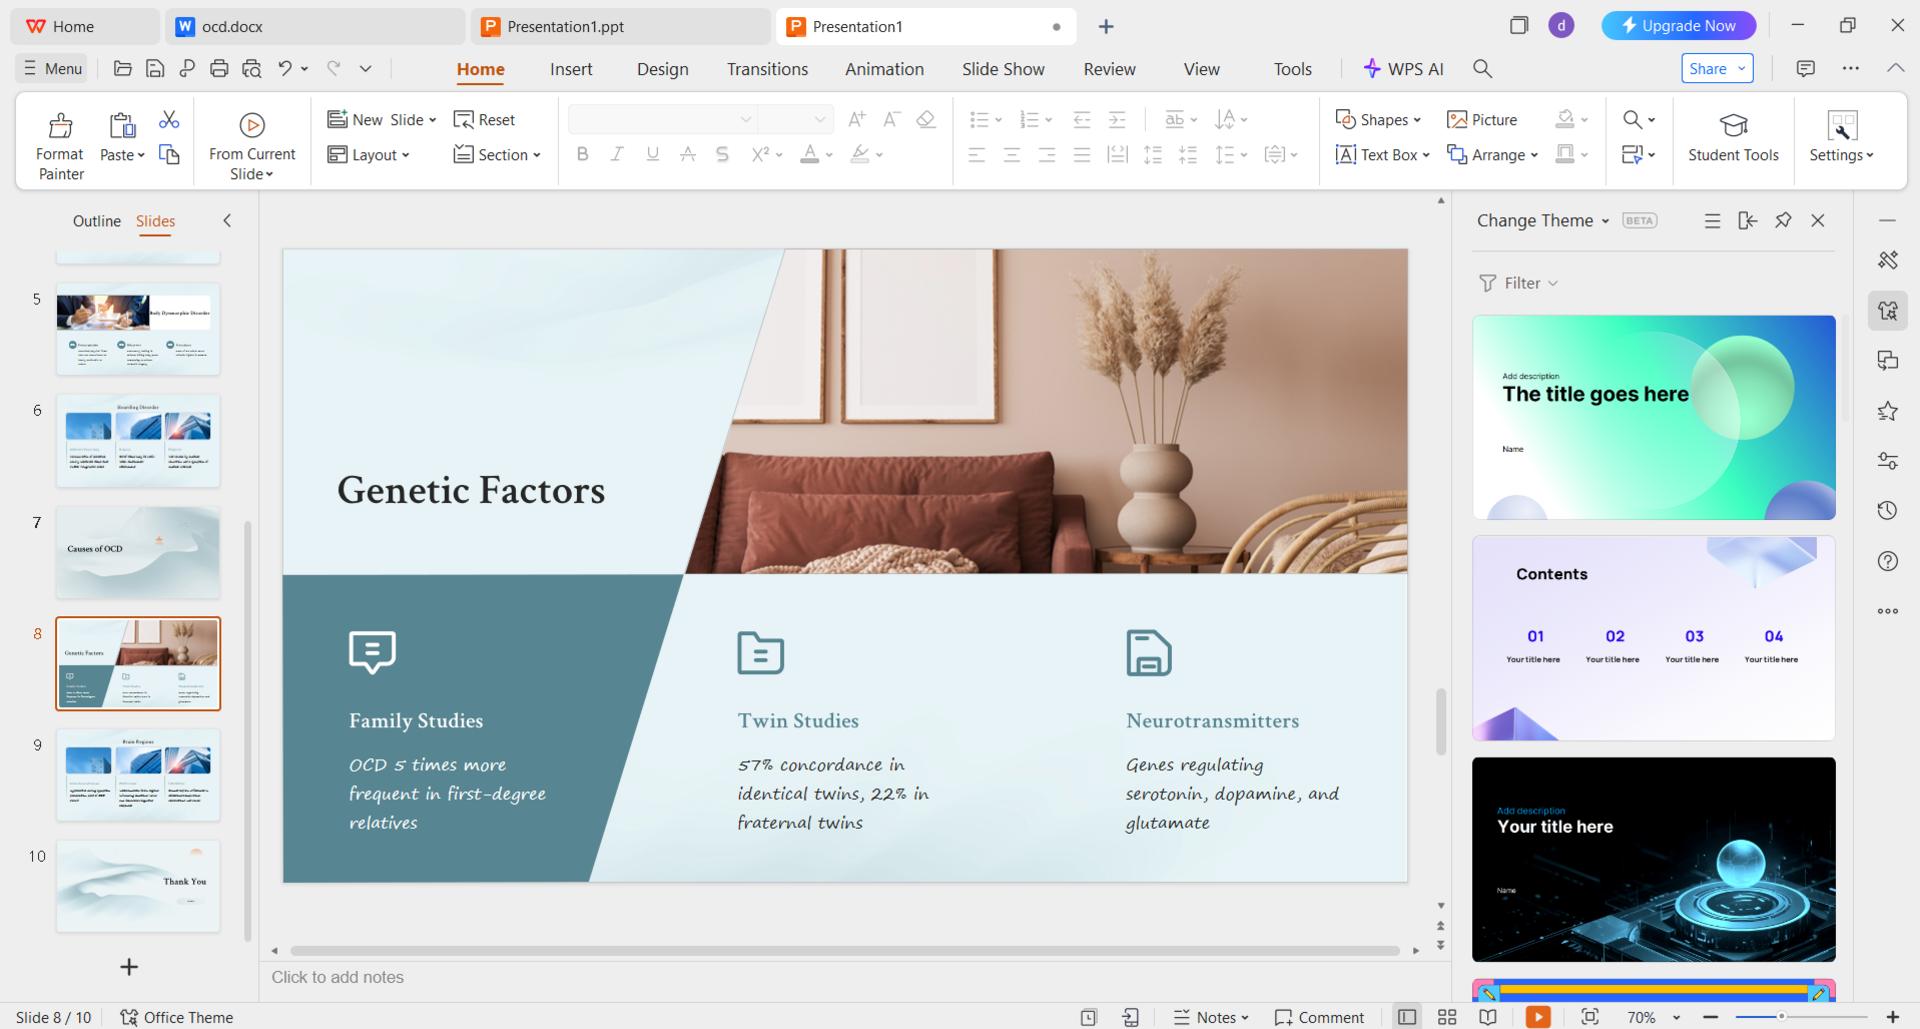
Task: Open the Section dropdown
Action: tap(496, 154)
